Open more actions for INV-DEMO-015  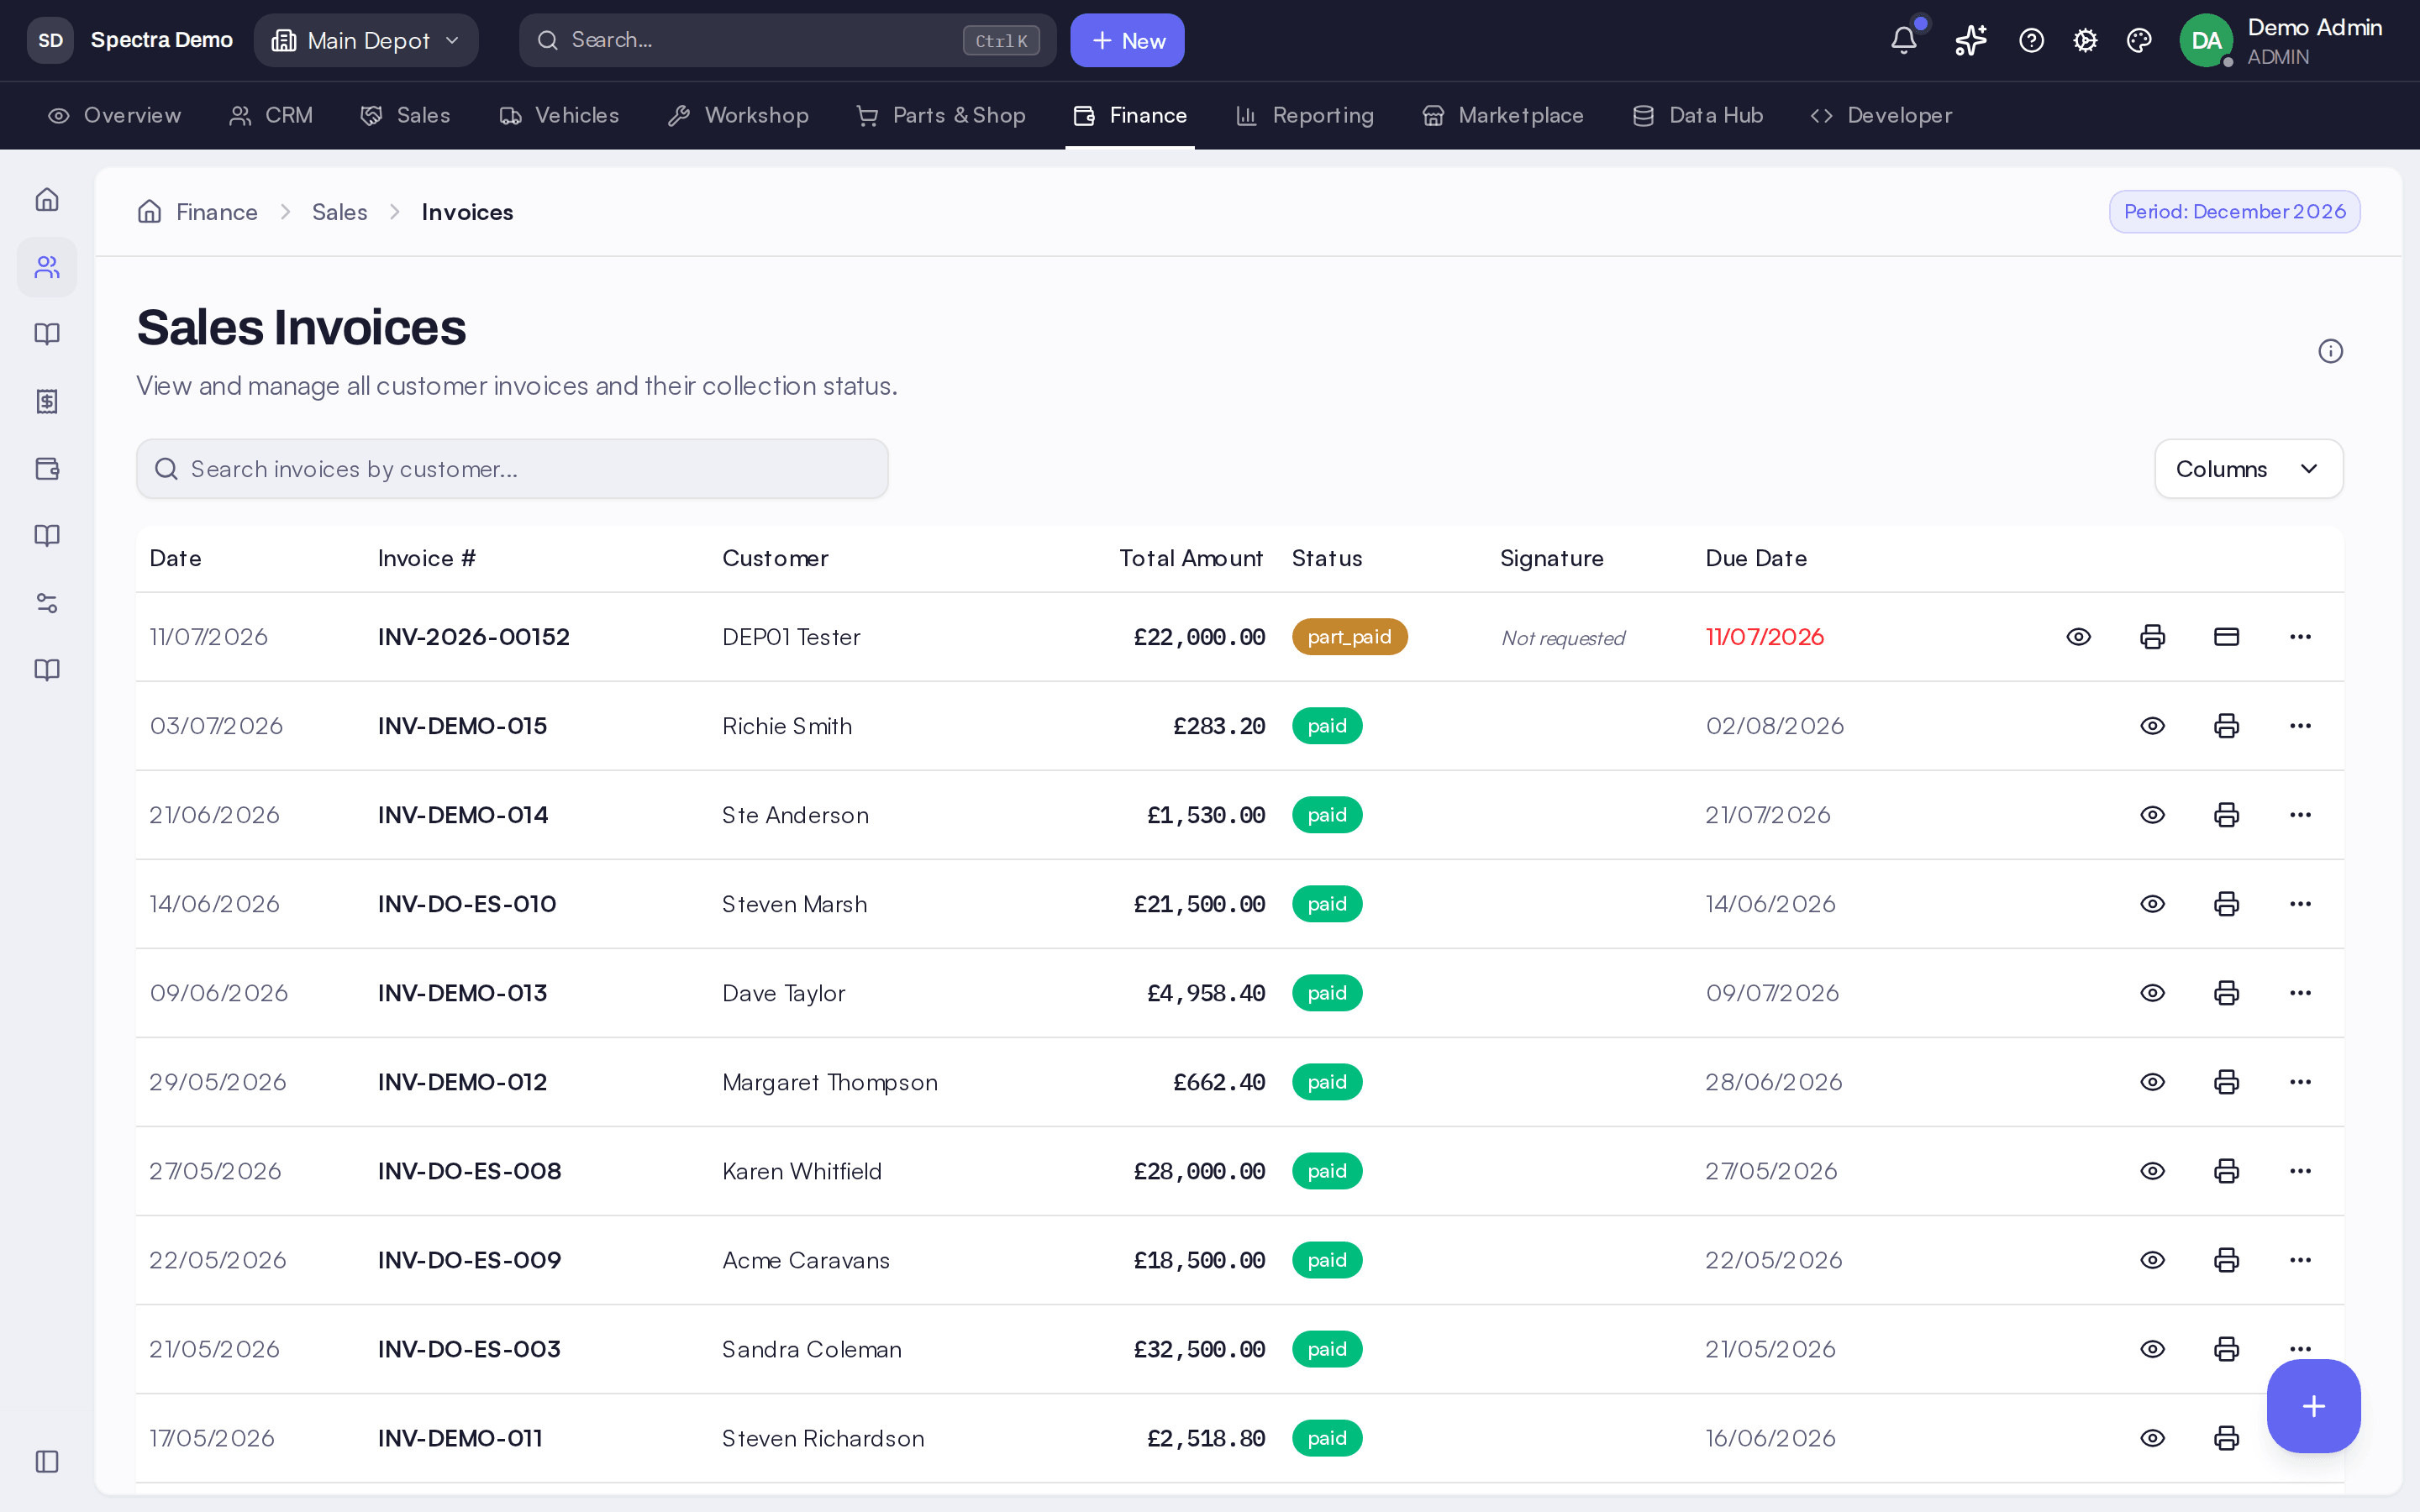tap(2300, 726)
